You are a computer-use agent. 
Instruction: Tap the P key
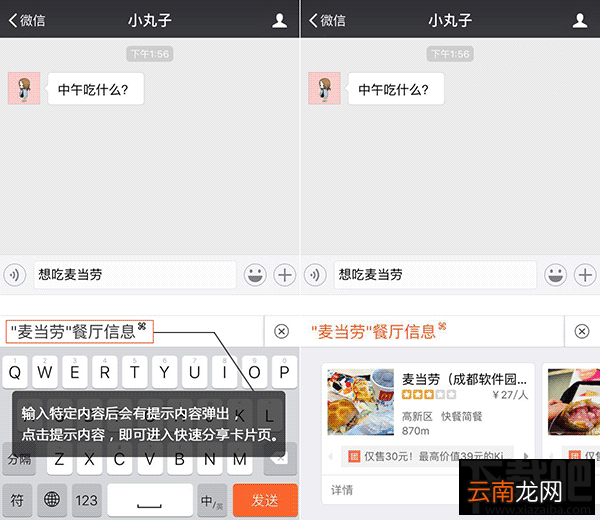(x=284, y=372)
